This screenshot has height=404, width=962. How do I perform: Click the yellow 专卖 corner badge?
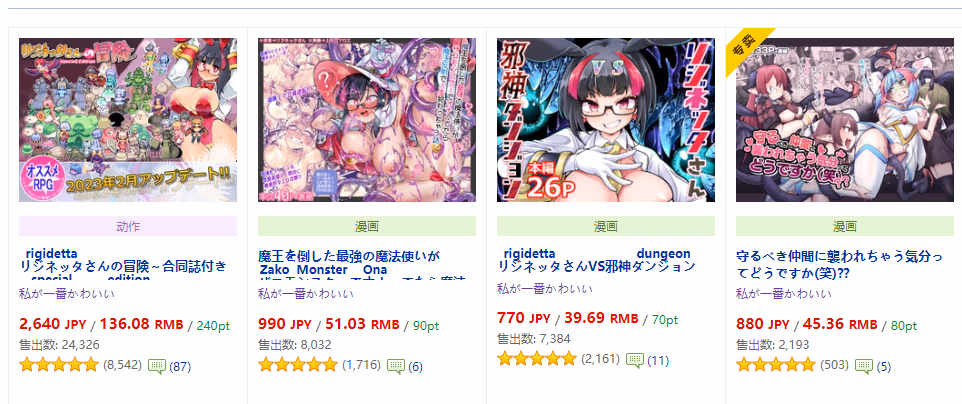(x=747, y=49)
